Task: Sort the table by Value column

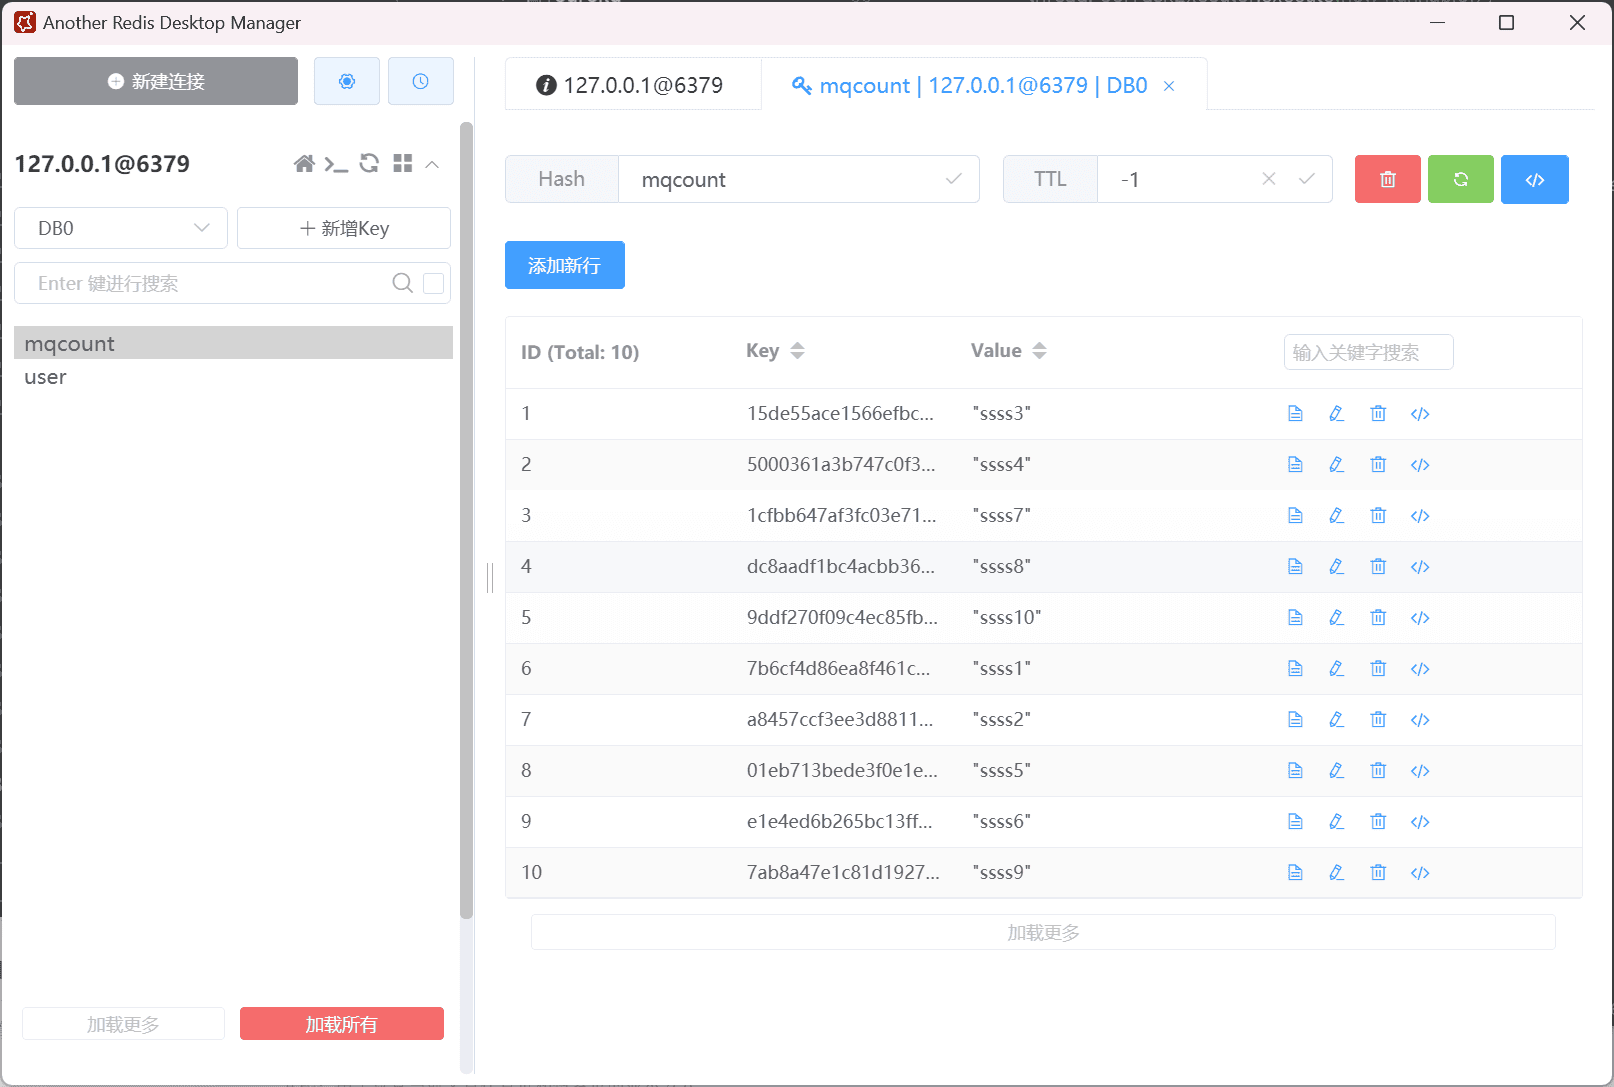Action: coord(1040,351)
